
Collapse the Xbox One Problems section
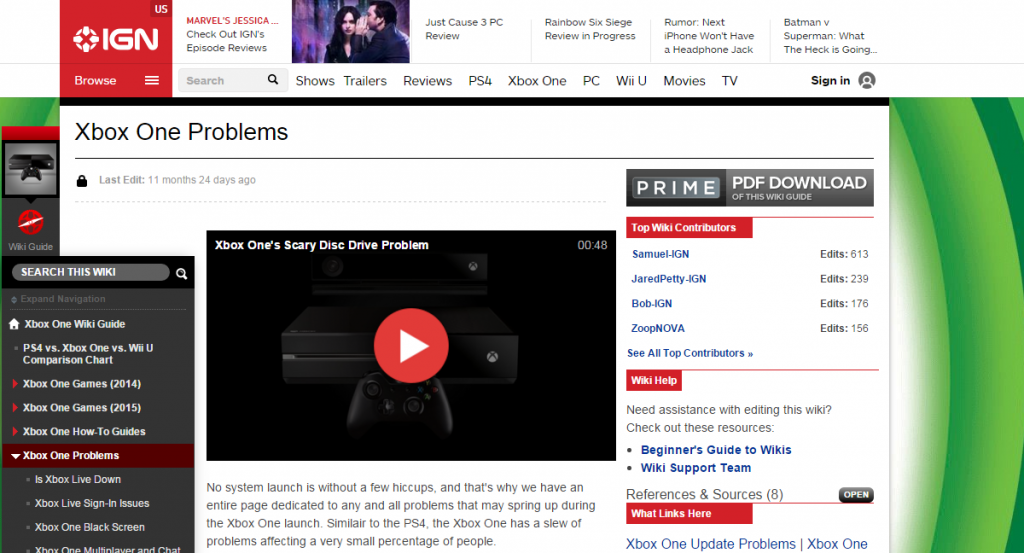tap(15, 456)
